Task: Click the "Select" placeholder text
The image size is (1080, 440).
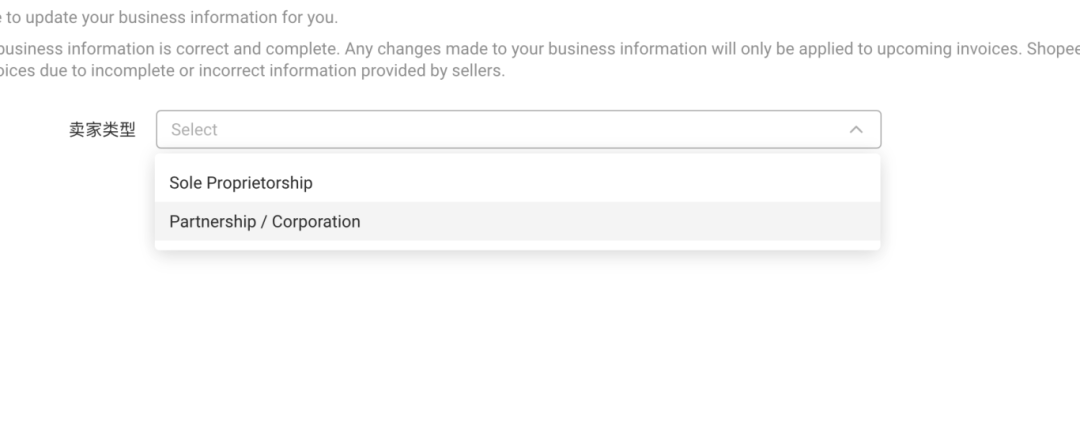Action: click(194, 130)
